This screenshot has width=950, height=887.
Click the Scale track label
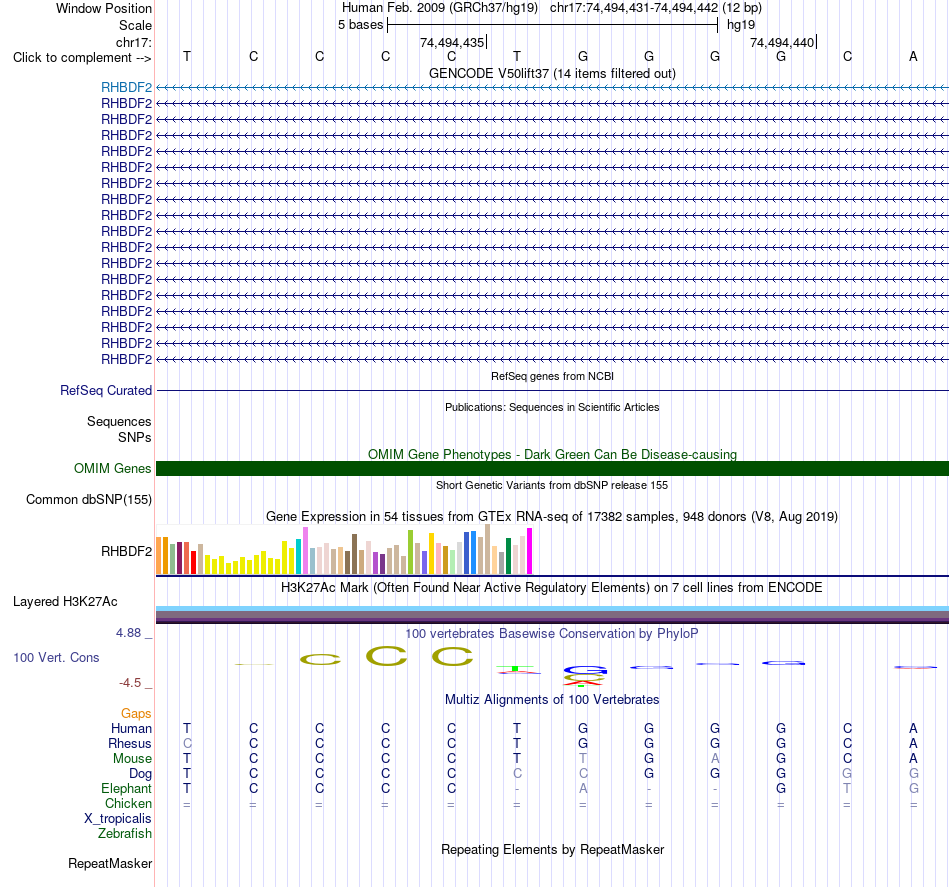click(135, 25)
